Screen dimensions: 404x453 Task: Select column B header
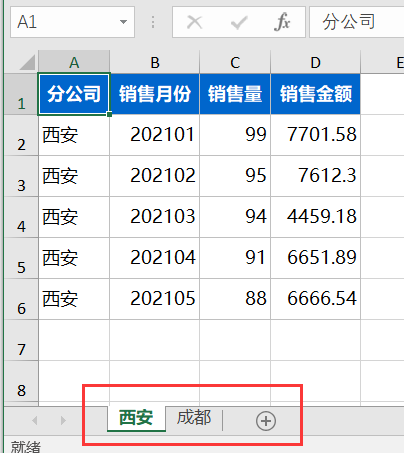pos(155,62)
